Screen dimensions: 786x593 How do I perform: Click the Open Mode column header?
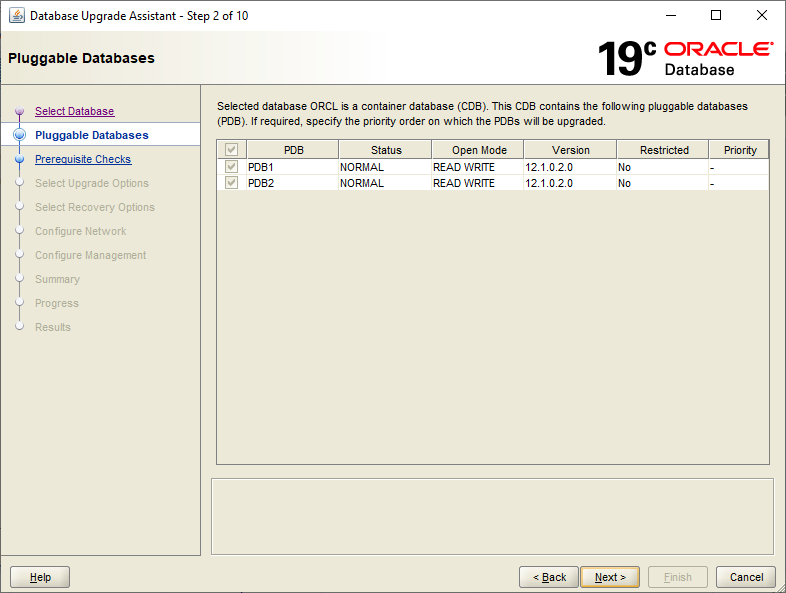[x=478, y=149]
